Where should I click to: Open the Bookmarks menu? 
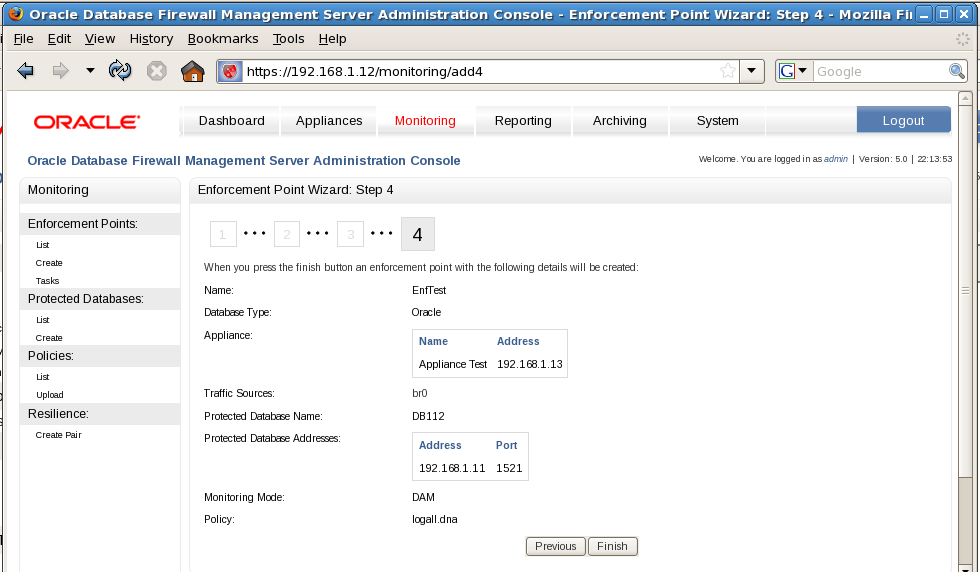223,38
